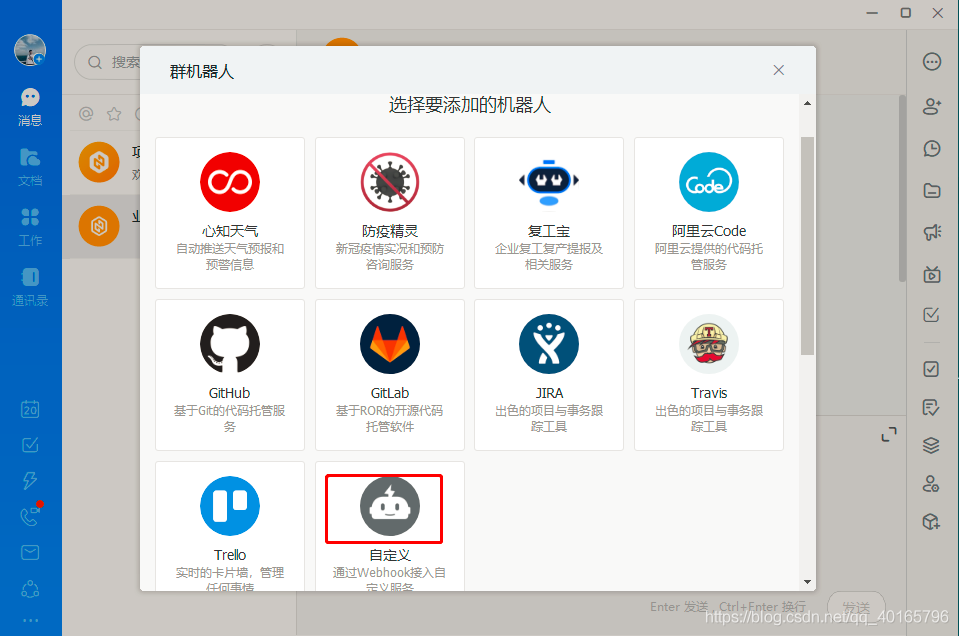Click the cube add-app icon in right panel
The height and width of the screenshot is (636, 959).
pyautogui.click(x=931, y=522)
